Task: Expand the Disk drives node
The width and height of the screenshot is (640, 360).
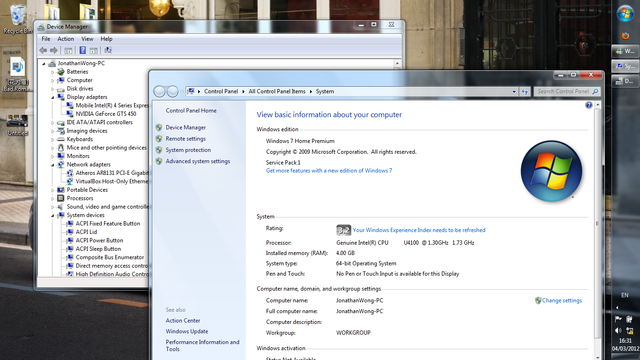Action: (x=53, y=89)
